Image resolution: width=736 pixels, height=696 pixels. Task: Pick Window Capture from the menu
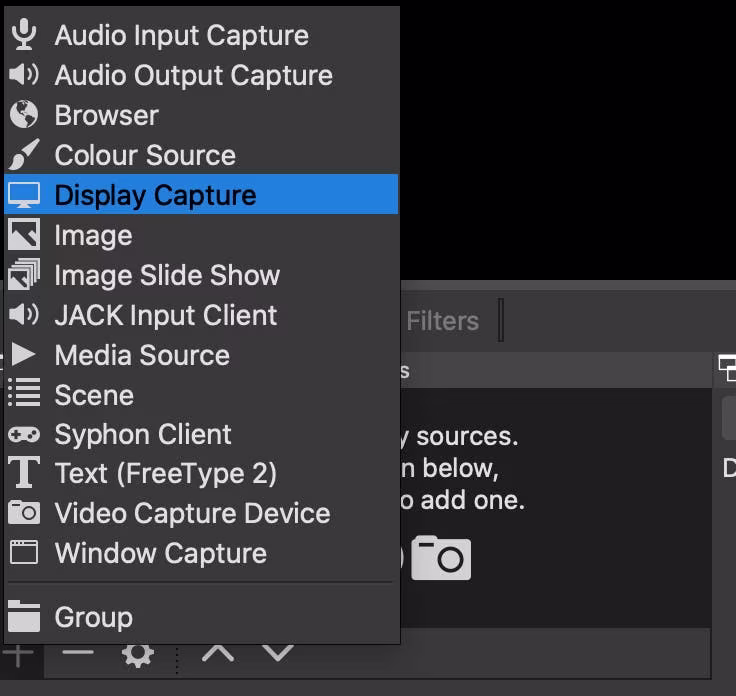pyautogui.click(x=160, y=553)
